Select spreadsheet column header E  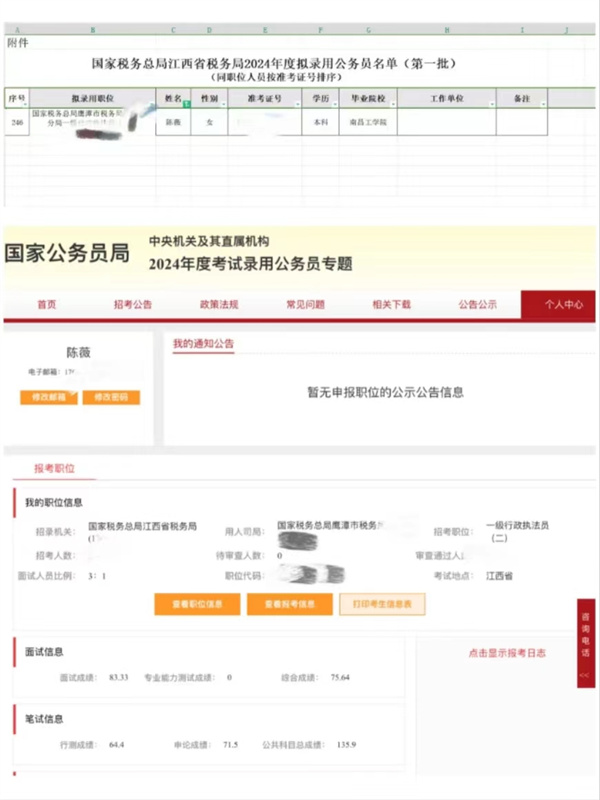point(265,30)
